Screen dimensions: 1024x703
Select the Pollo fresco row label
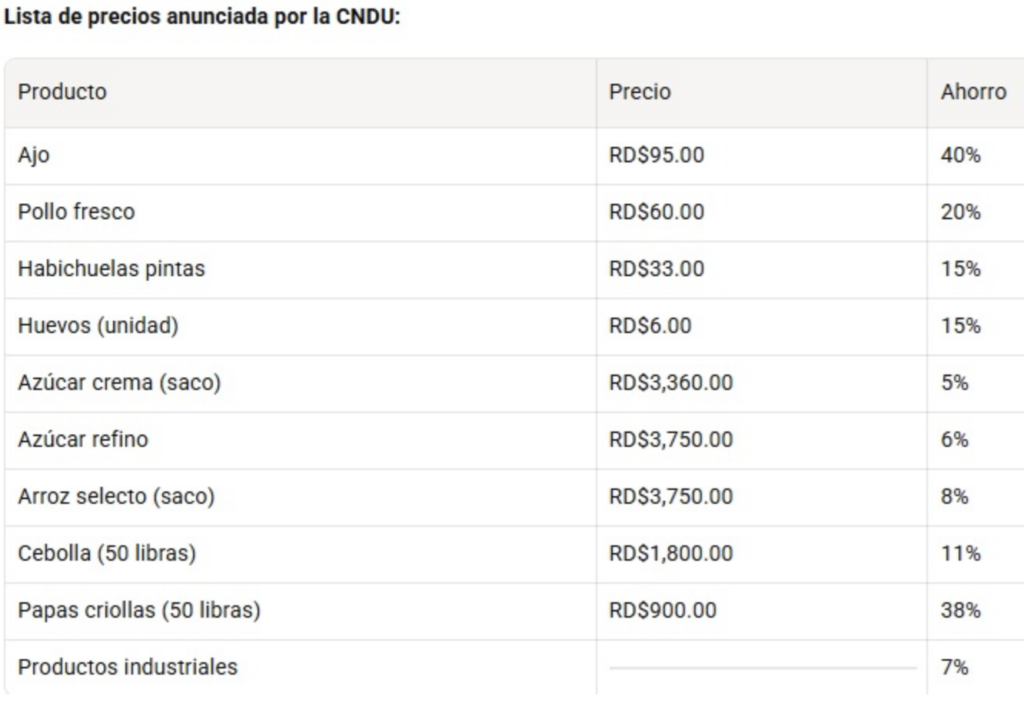coord(76,212)
